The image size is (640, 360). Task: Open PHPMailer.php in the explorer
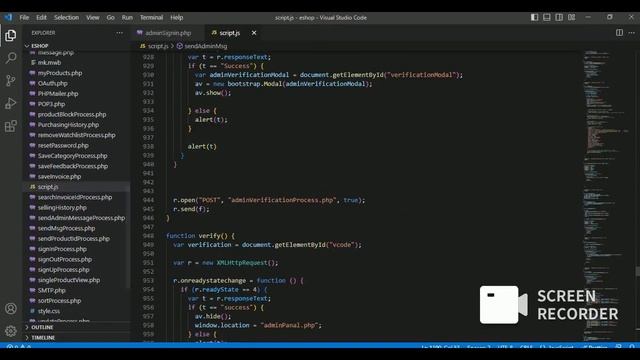[58, 93]
